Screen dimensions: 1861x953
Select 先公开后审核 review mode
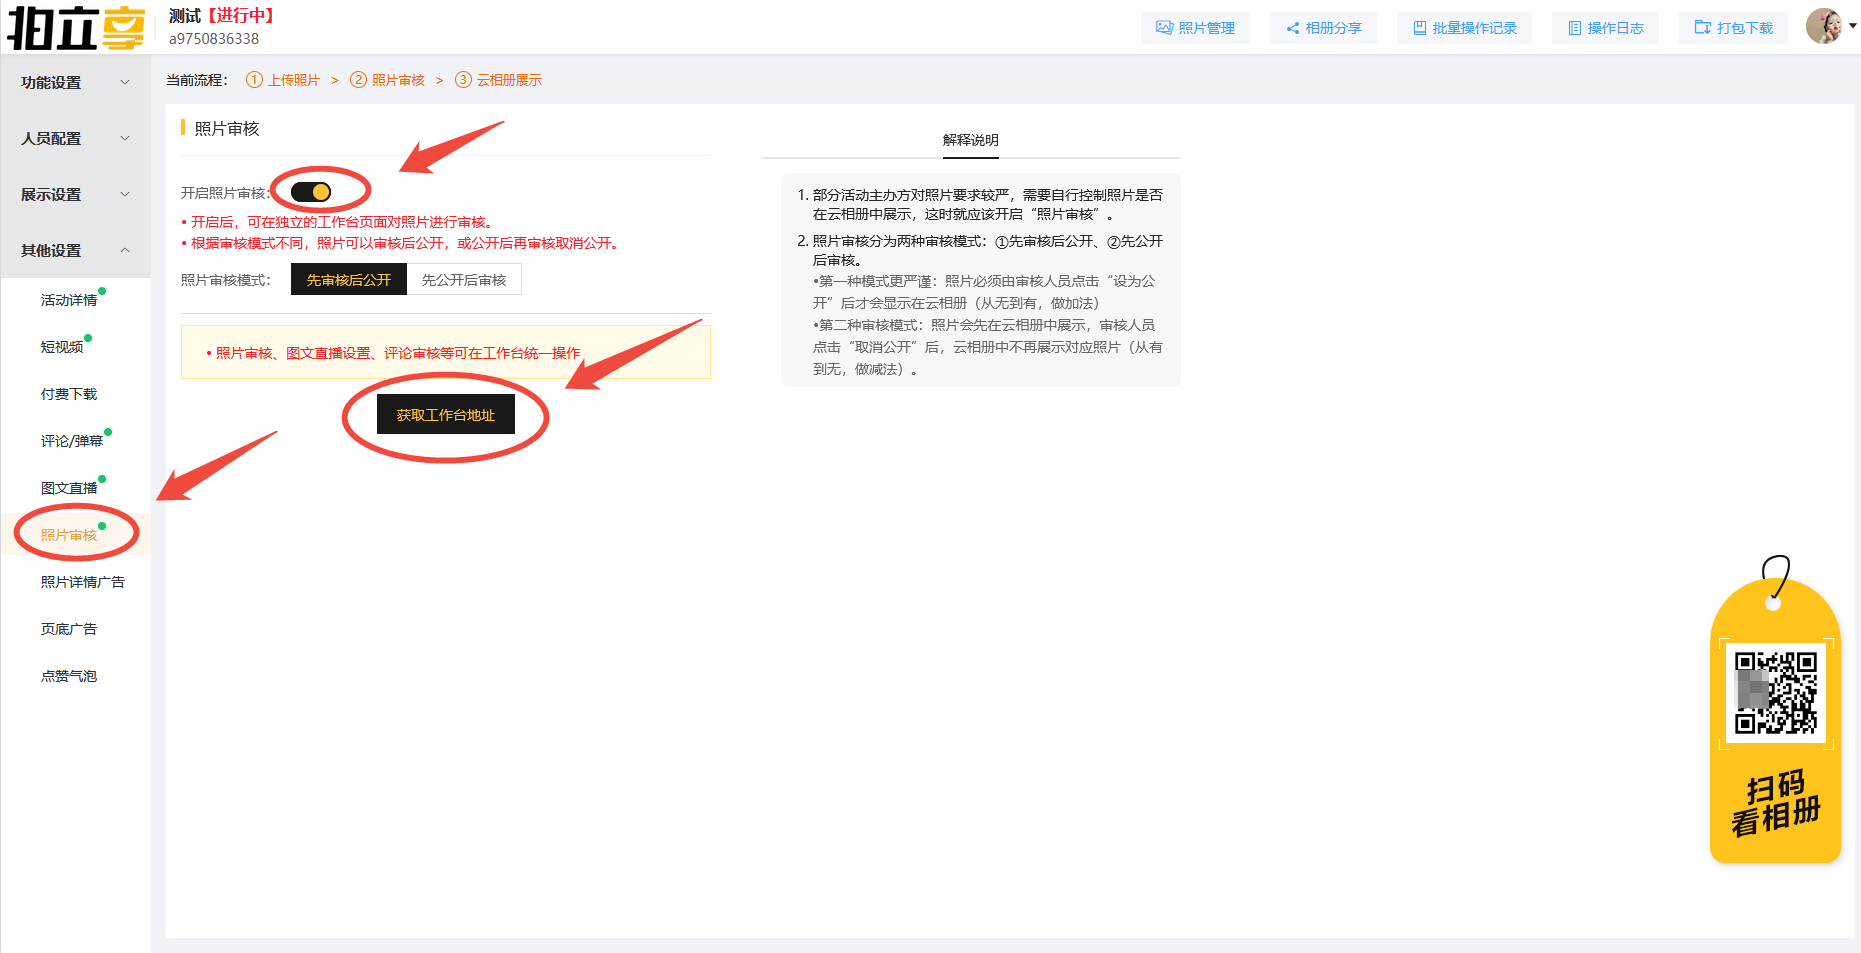tap(464, 280)
